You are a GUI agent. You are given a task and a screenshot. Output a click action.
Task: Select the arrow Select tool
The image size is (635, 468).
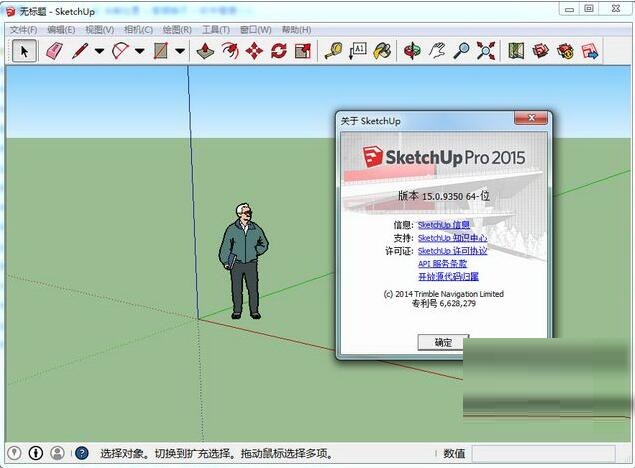[x=24, y=50]
